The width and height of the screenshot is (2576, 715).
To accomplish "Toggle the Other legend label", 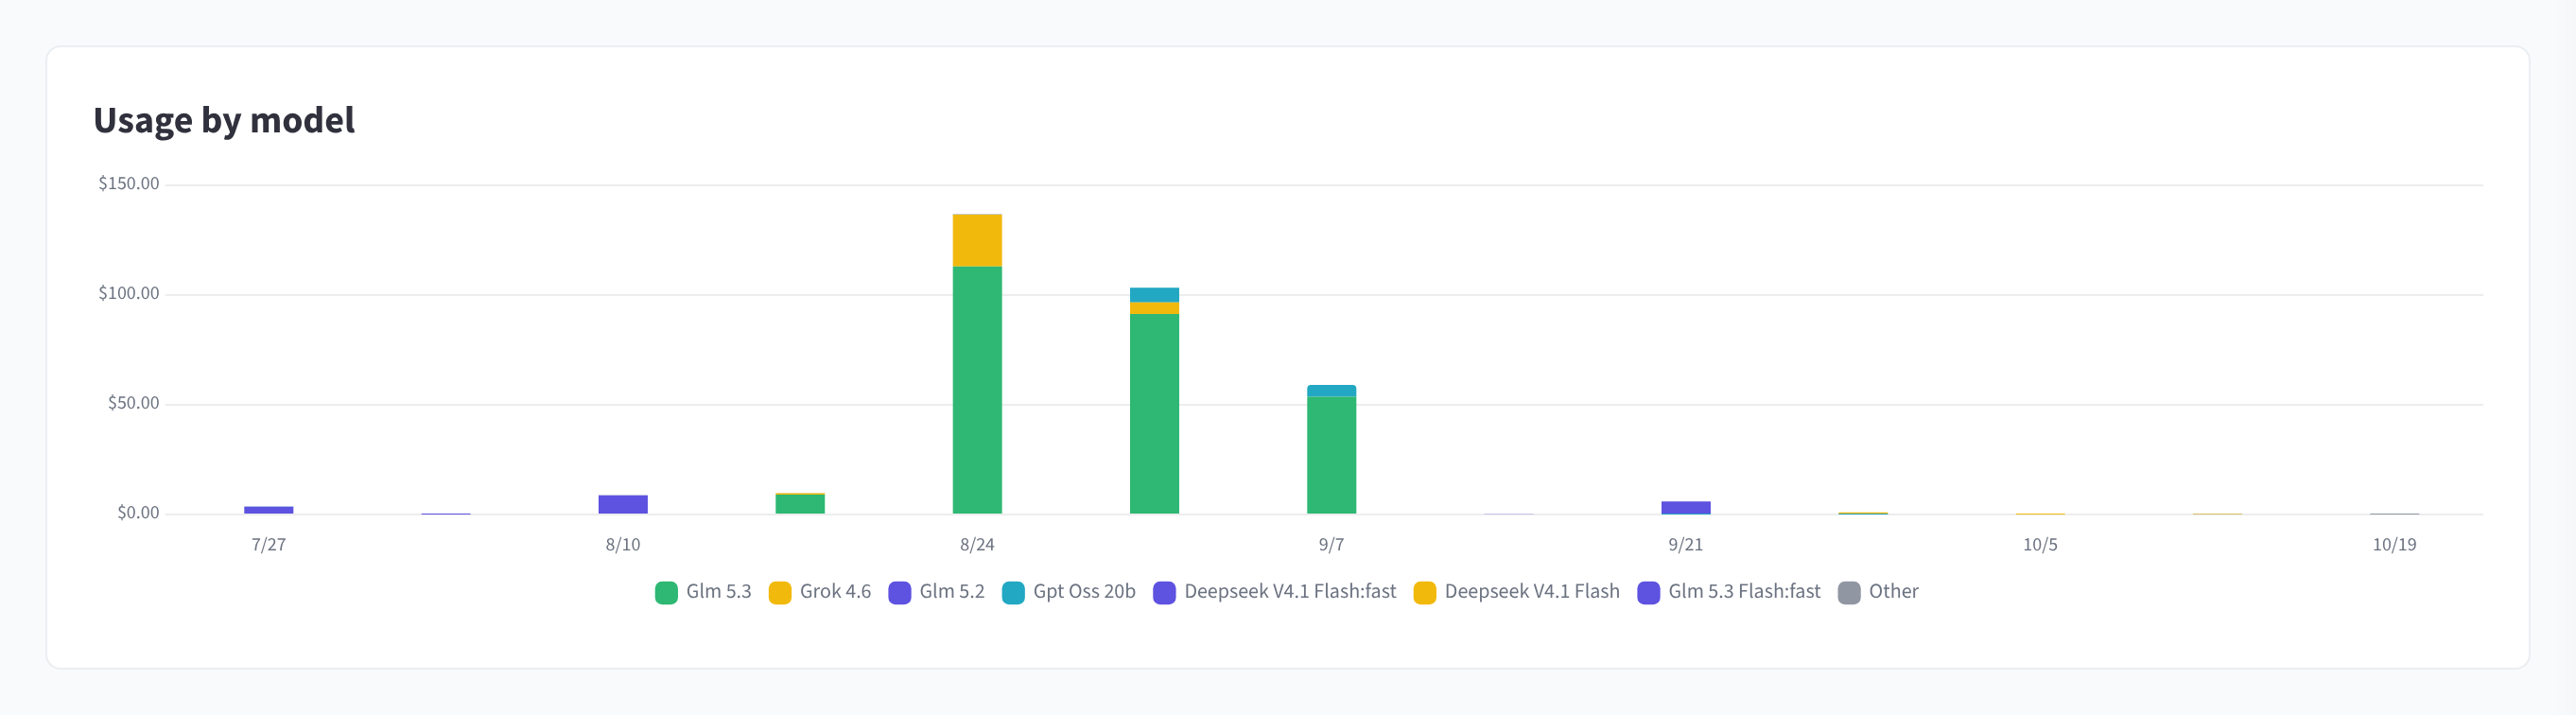I will click(1893, 591).
